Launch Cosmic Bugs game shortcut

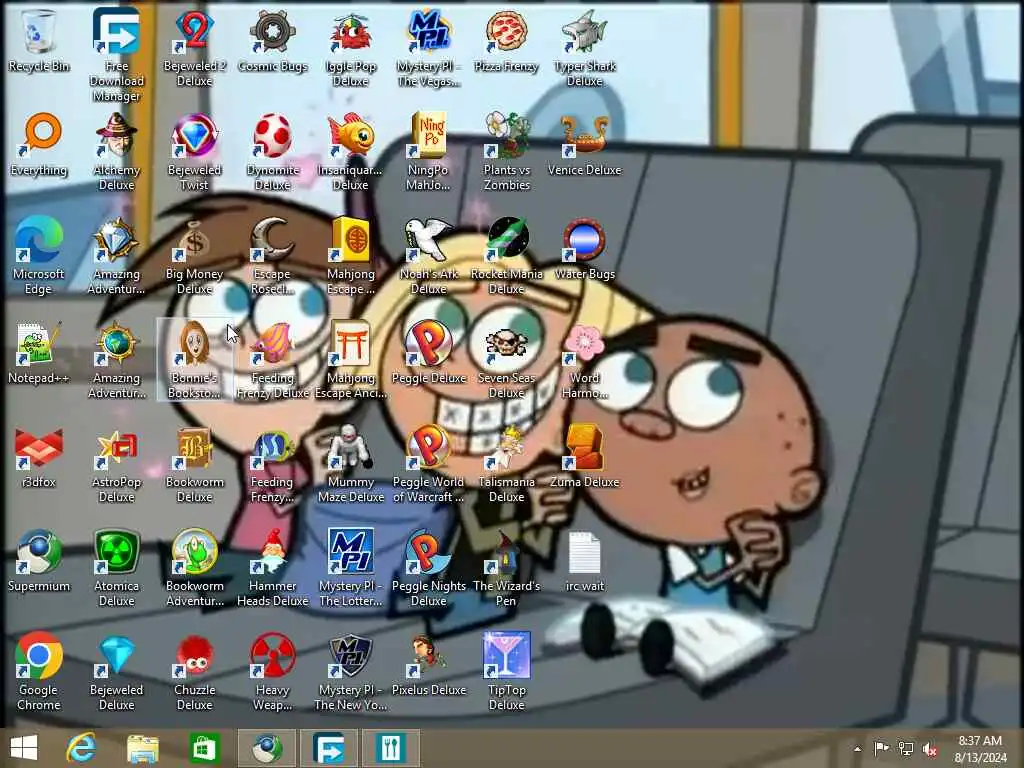[x=272, y=40]
